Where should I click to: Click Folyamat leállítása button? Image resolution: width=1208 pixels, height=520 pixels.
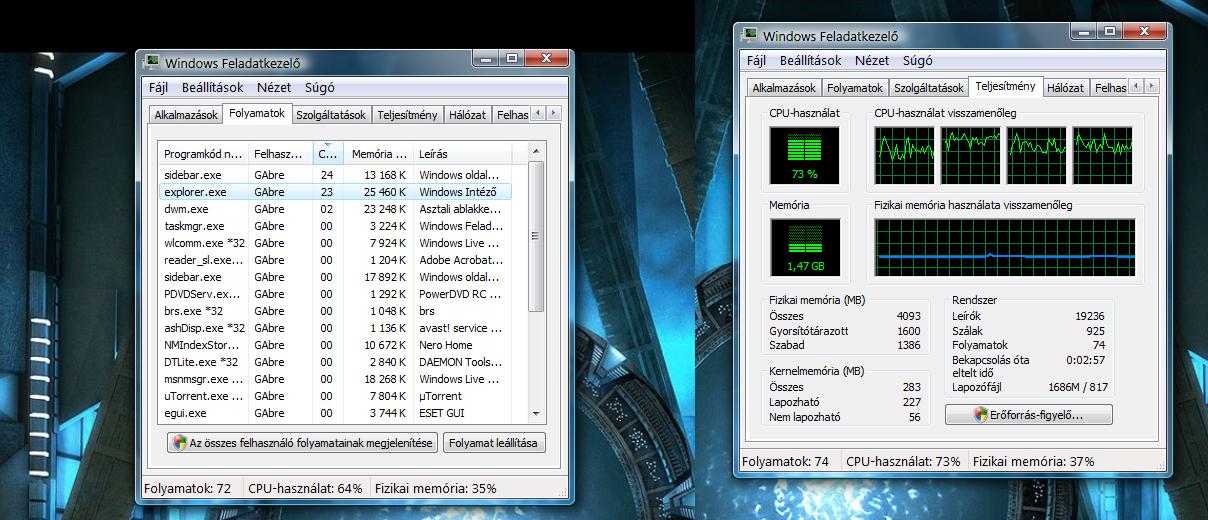(x=495, y=443)
